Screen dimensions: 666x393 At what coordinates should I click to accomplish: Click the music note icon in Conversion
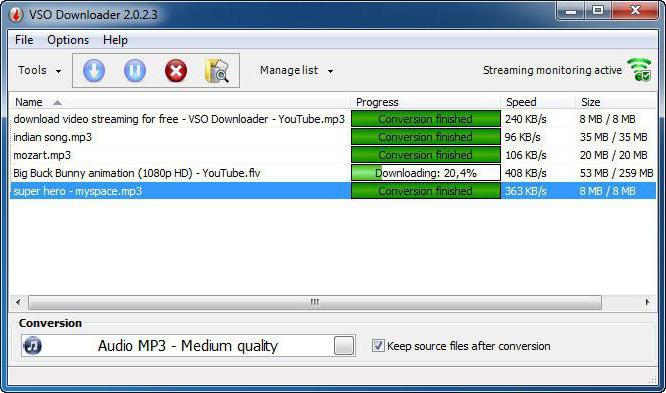click(33, 345)
